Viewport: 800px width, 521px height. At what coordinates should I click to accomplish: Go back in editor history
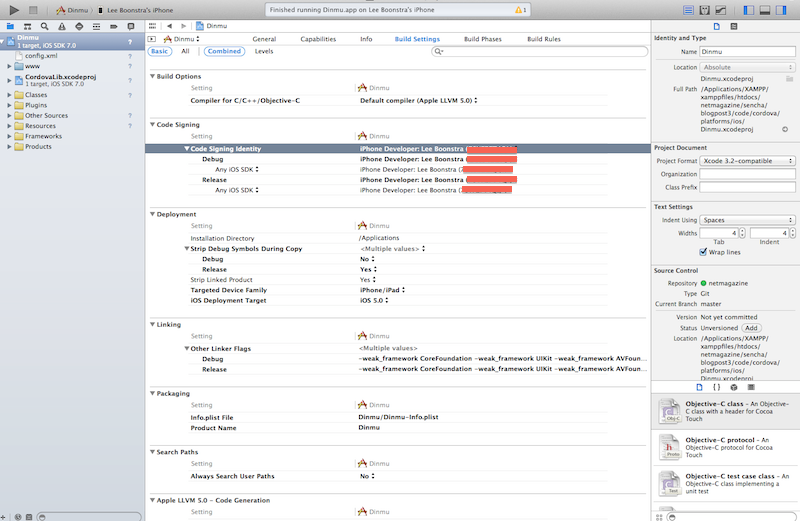[169, 26]
